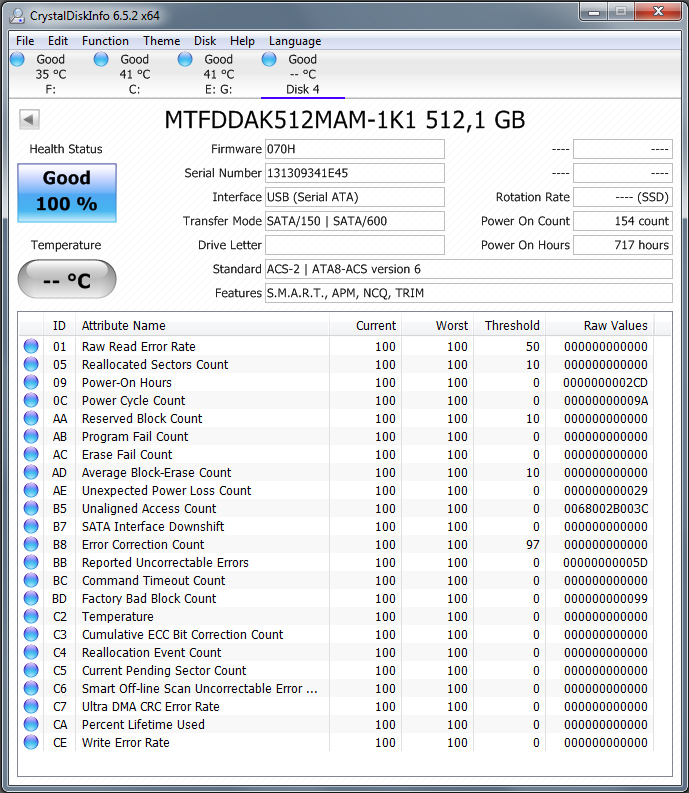This screenshot has width=689, height=793.
Task: Click the Raw Values column header
Action: click(x=599, y=326)
